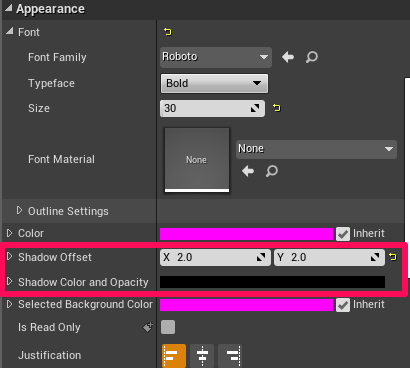Expand Outline Settings
This screenshot has height=368, width=410.
pos(19,210)
